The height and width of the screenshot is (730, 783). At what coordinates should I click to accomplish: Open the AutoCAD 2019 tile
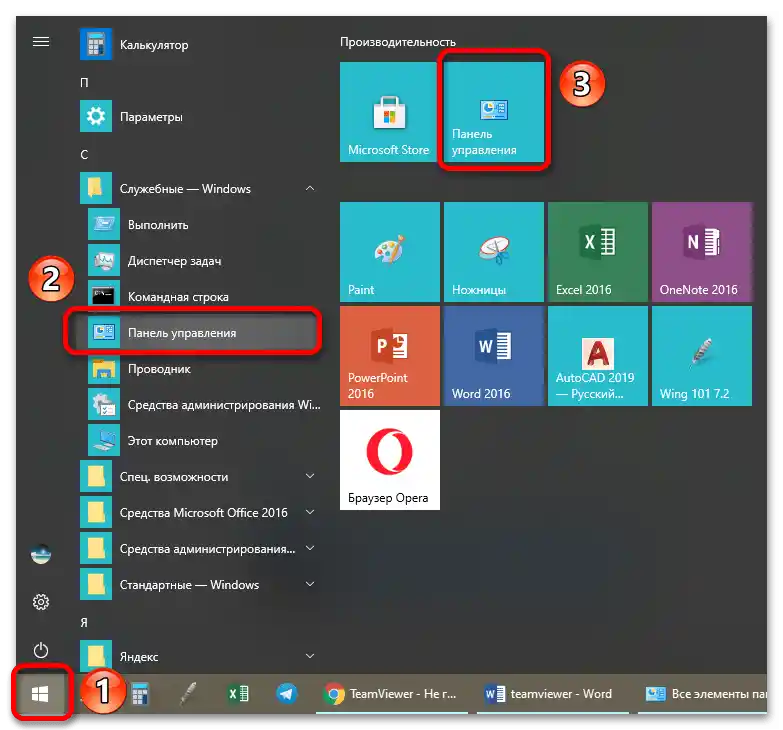click(598, 356)
